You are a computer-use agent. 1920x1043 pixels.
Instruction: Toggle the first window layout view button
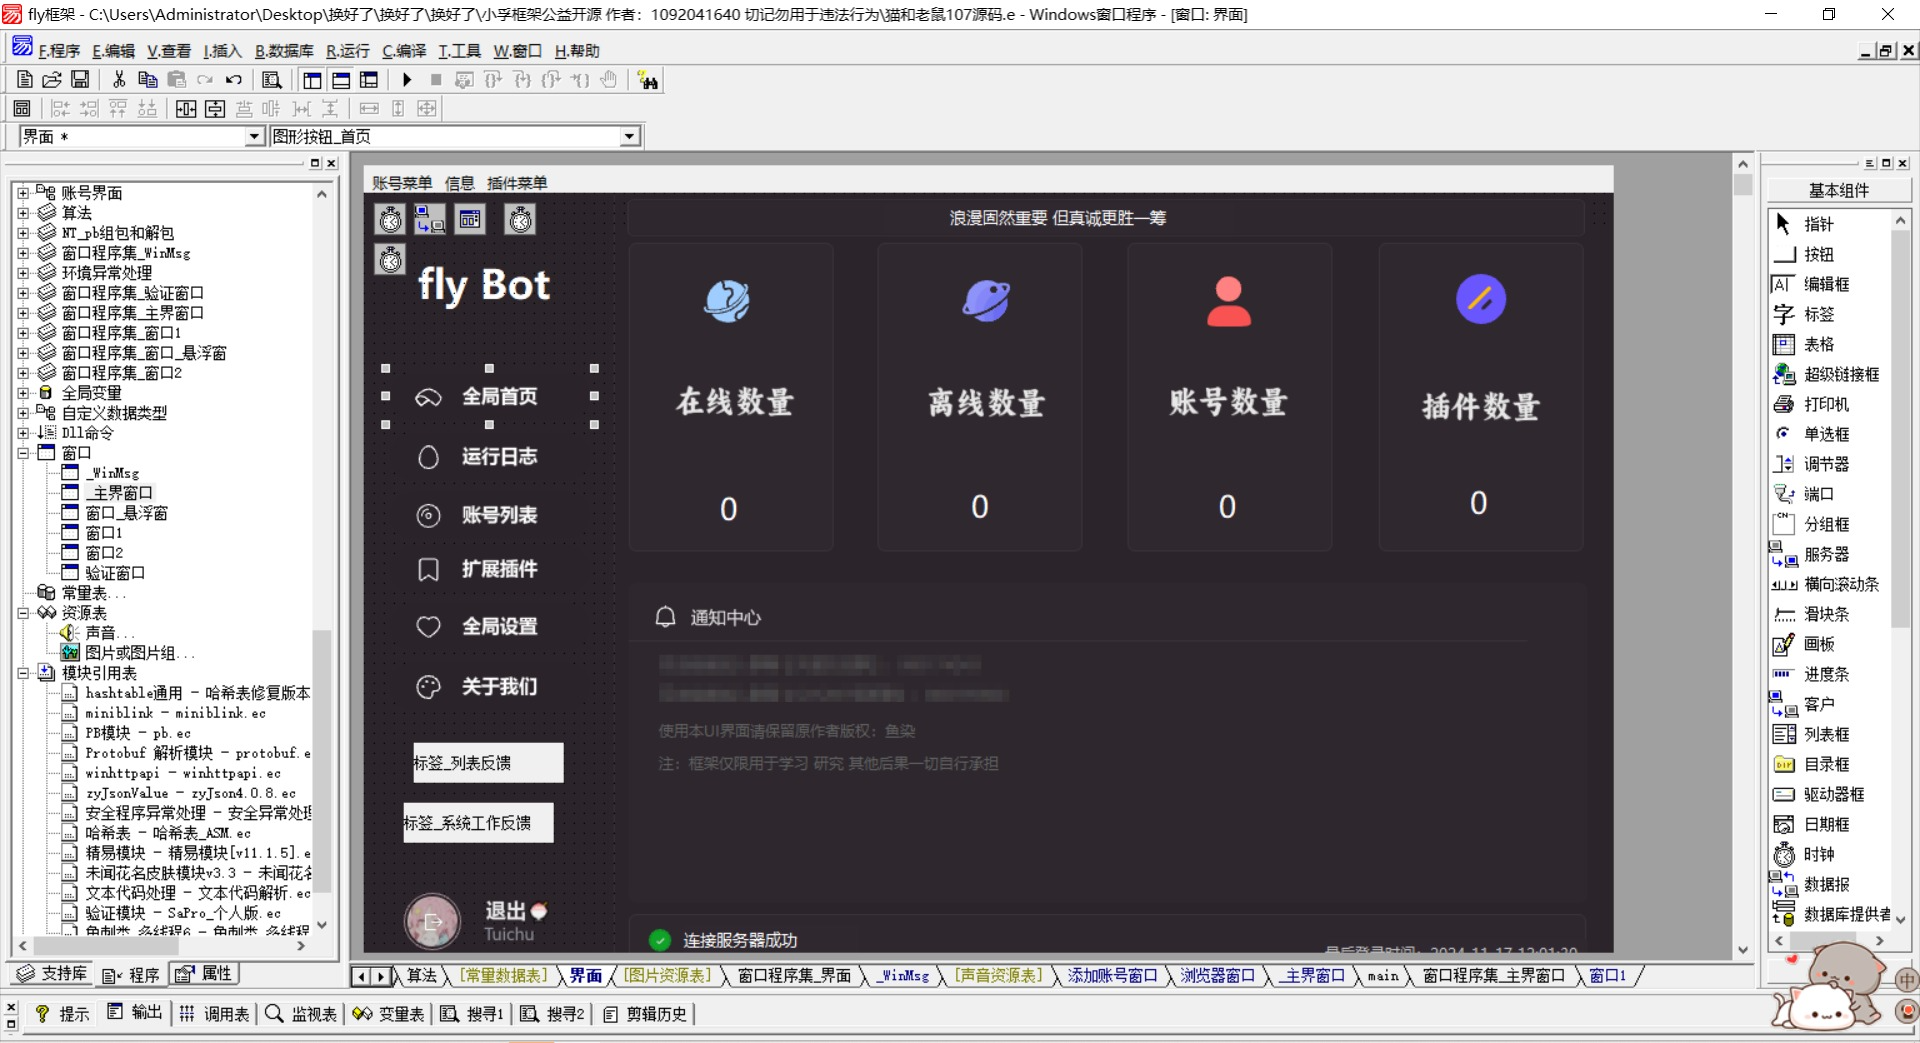312,80
